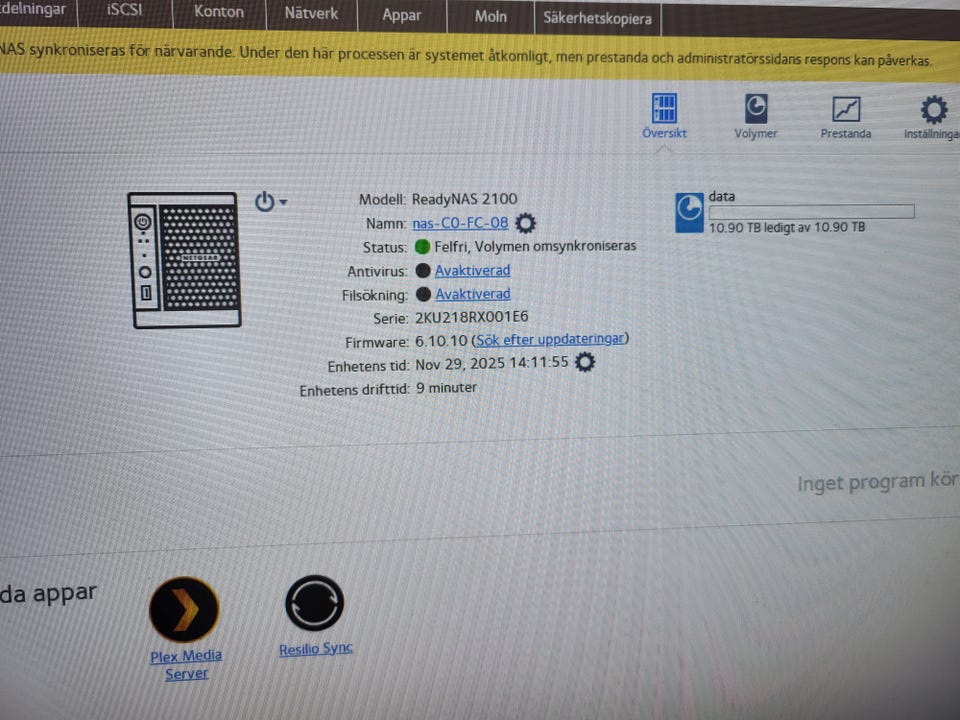Select the serial 2KU218RX001E6
The height and width of the screenshot is (720, 960).
point(471,317)
